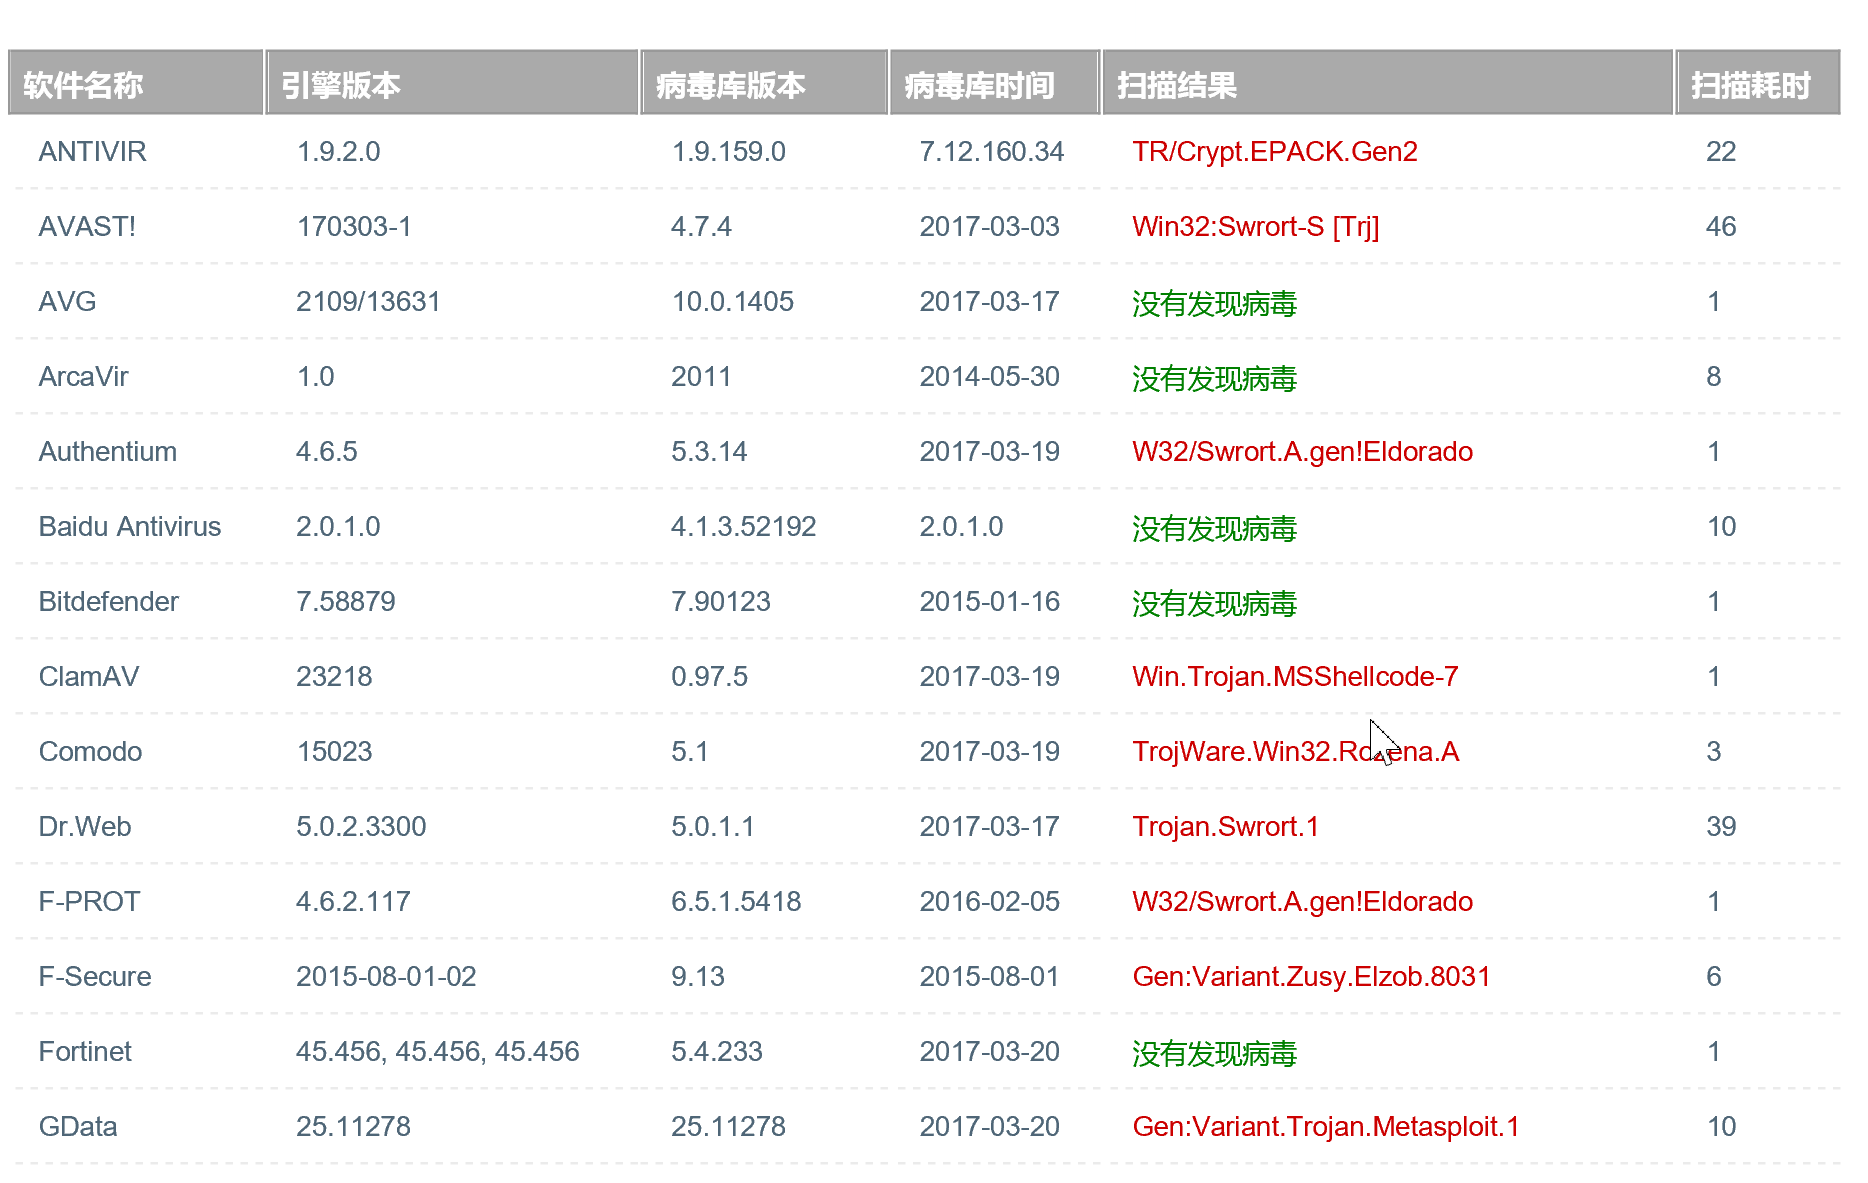Click virus database version 7.90123
The image size is (1868, 1183).
[720, 602]
